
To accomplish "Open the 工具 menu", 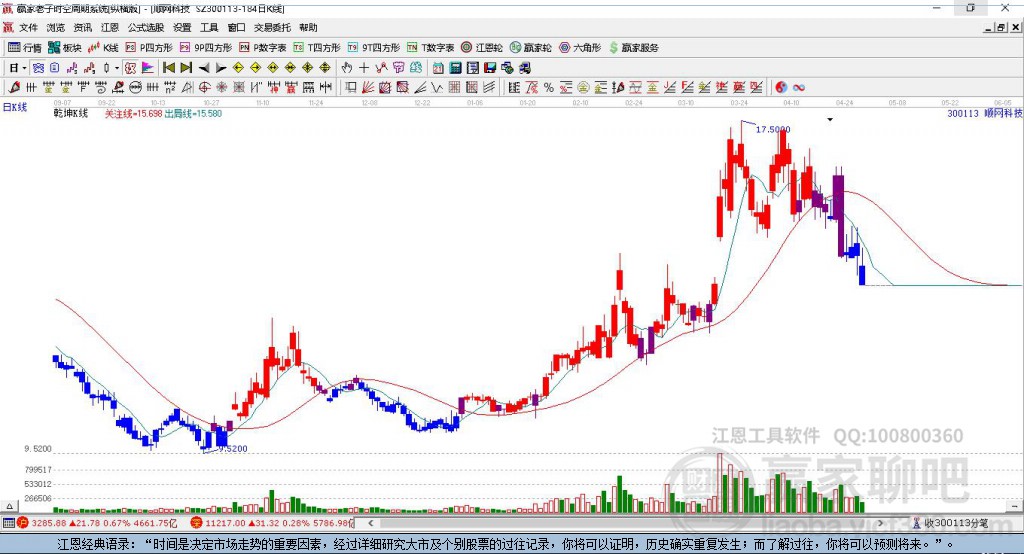I will pyautogui.click(x=209, y=27).
